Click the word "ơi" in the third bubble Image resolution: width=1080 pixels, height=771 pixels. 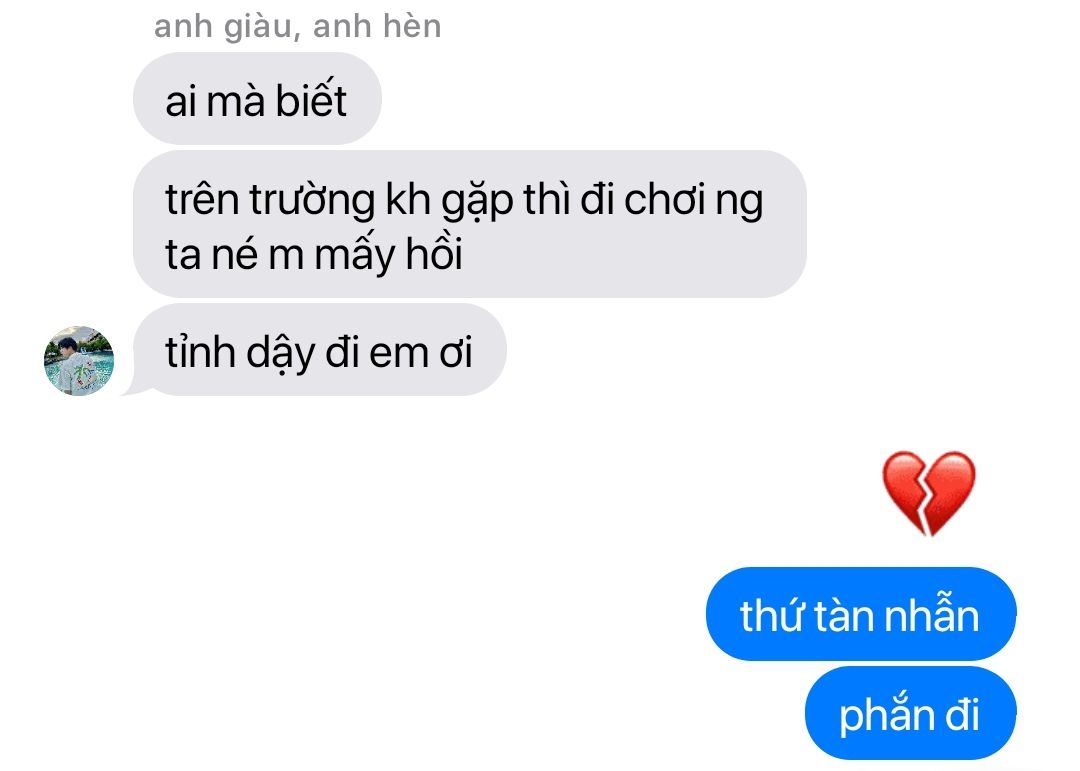[x=455, y=353]
